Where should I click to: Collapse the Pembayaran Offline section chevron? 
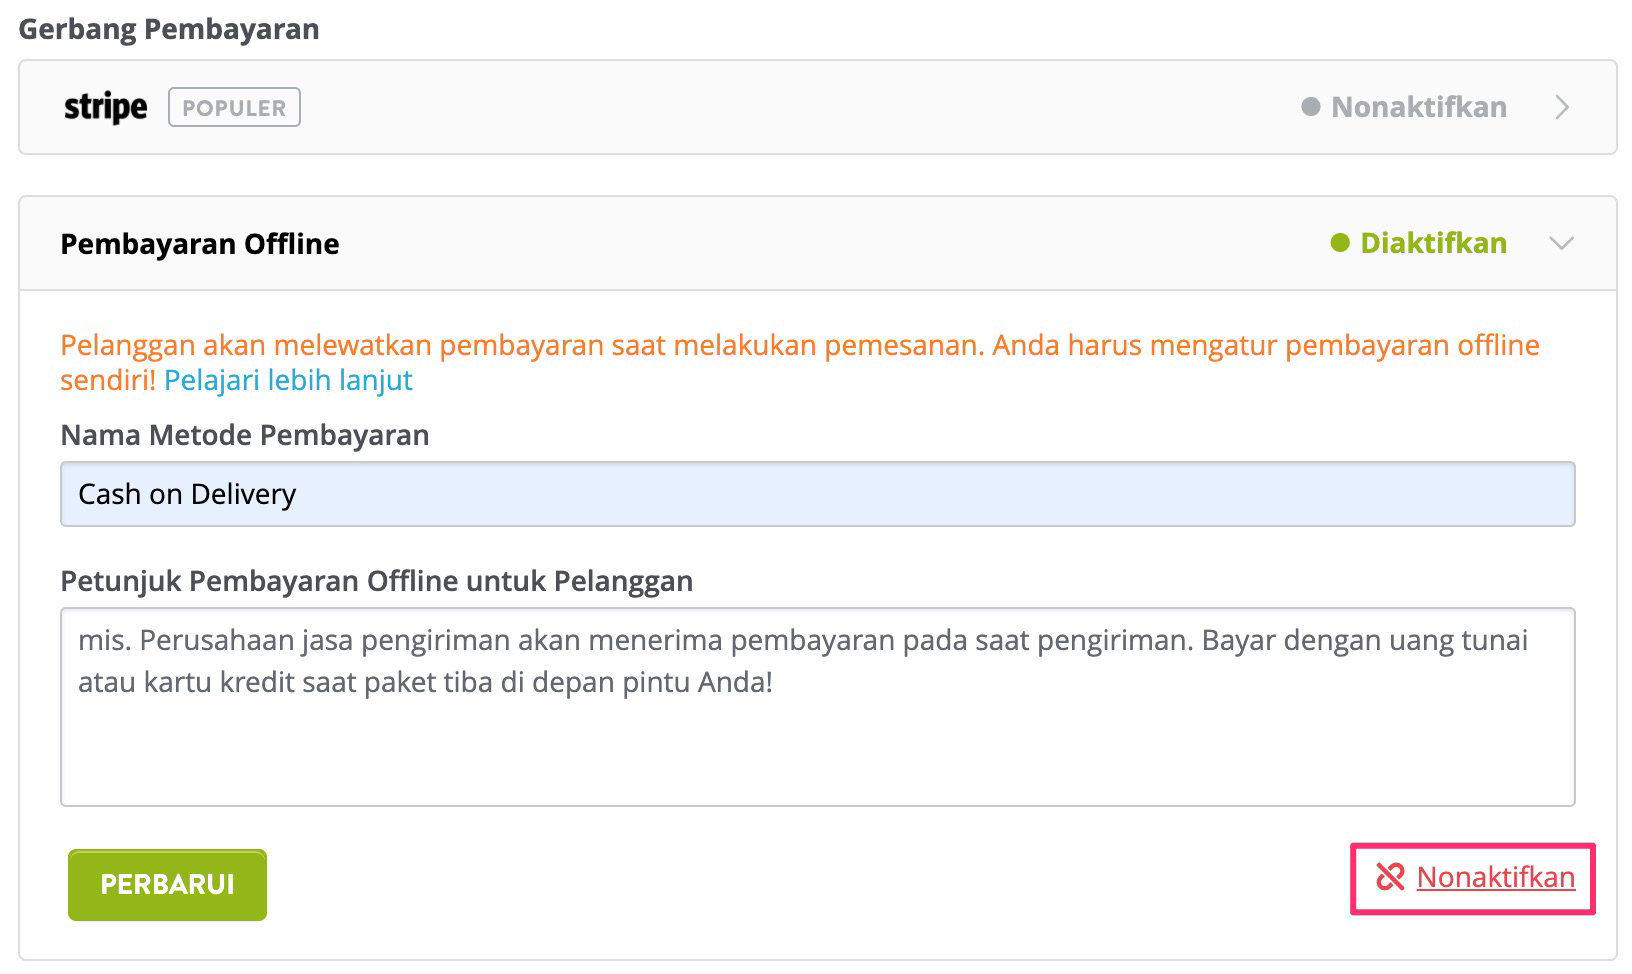1561,243
